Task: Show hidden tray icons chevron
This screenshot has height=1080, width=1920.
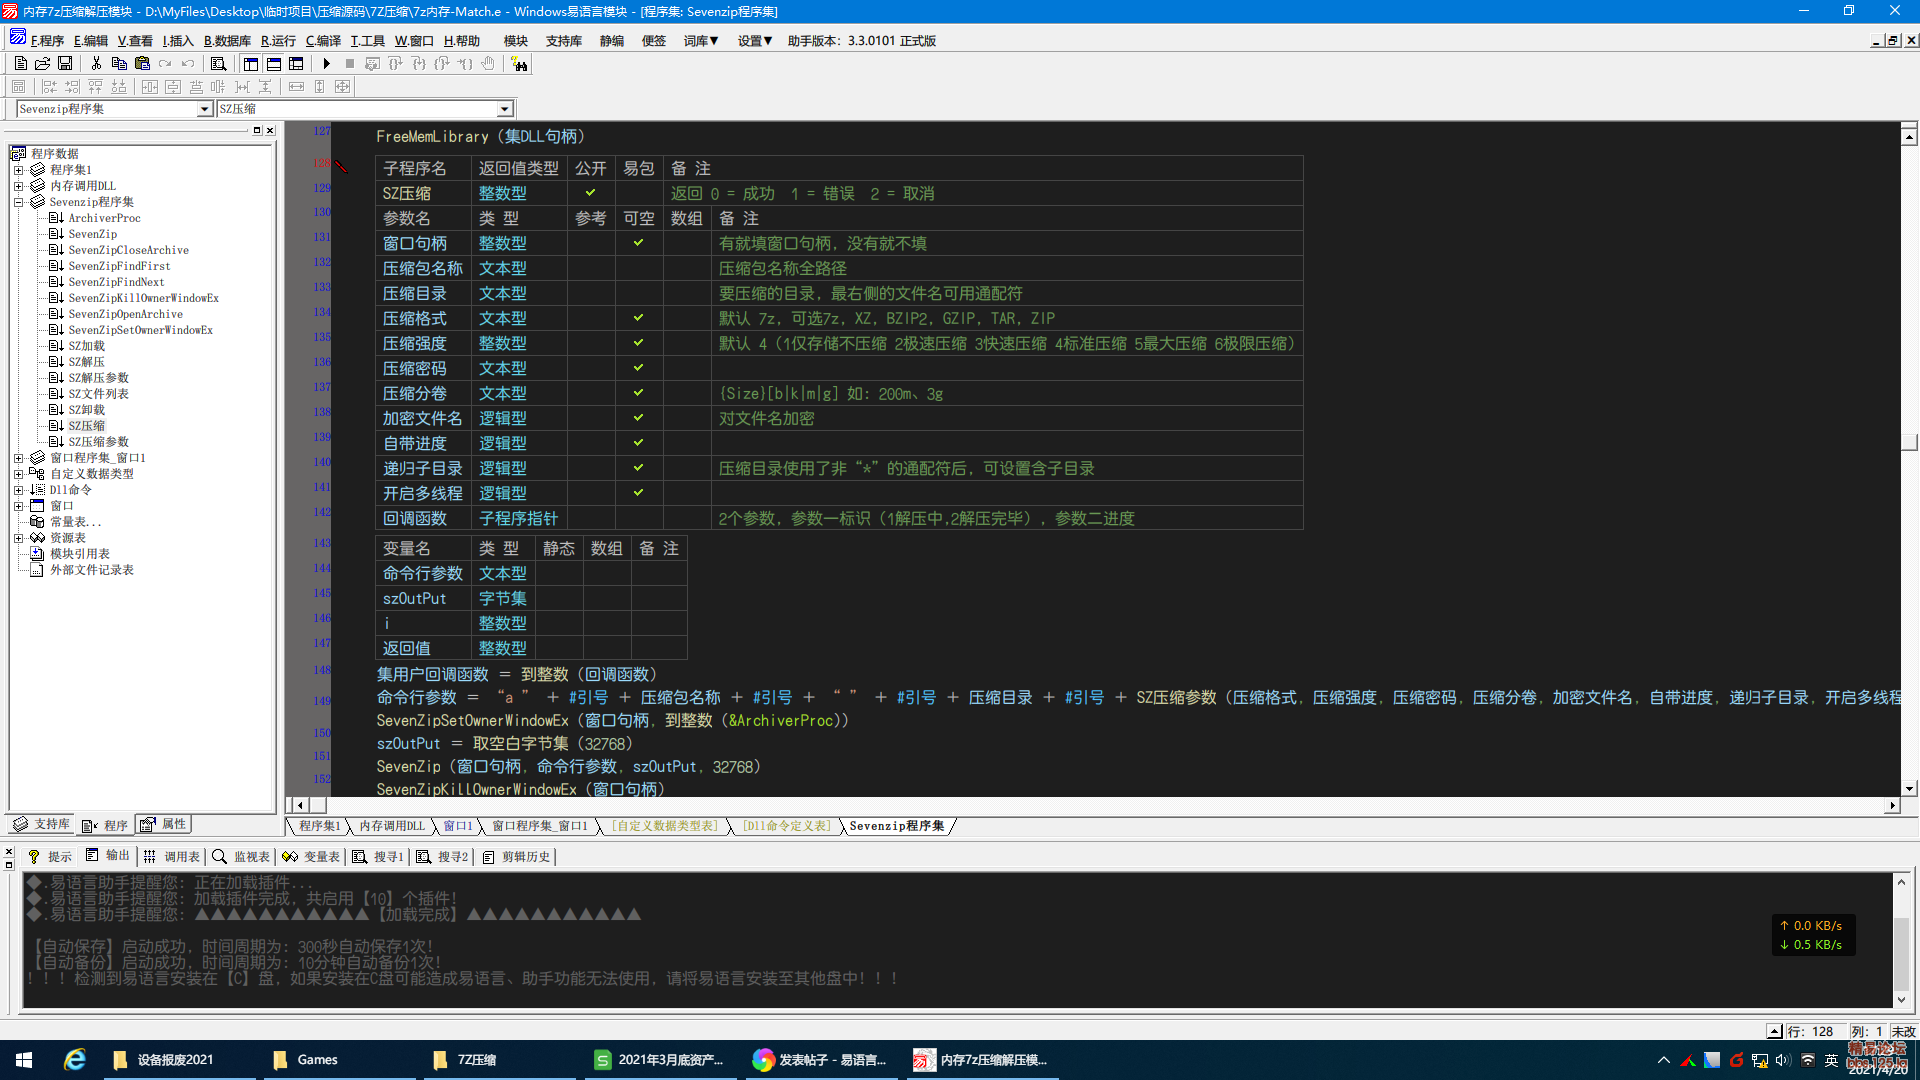Action: coord(1663,1060)
